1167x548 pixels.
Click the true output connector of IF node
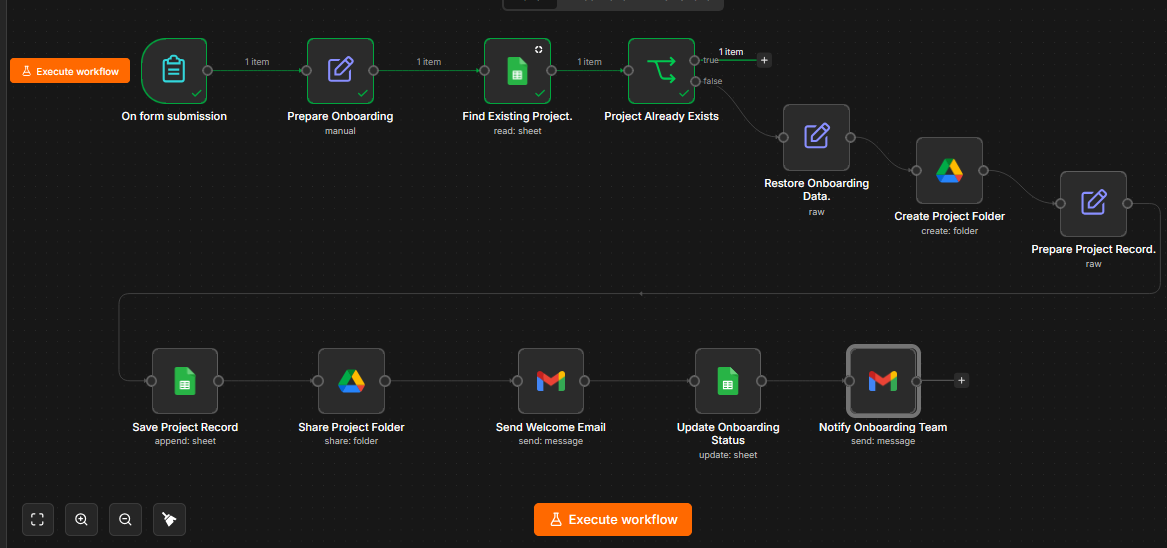(x=694, y=60)
